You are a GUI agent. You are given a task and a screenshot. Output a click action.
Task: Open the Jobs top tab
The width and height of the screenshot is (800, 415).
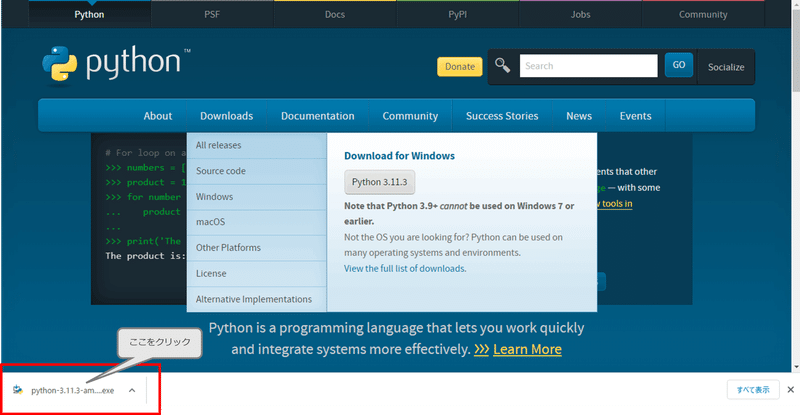point(581,14)
